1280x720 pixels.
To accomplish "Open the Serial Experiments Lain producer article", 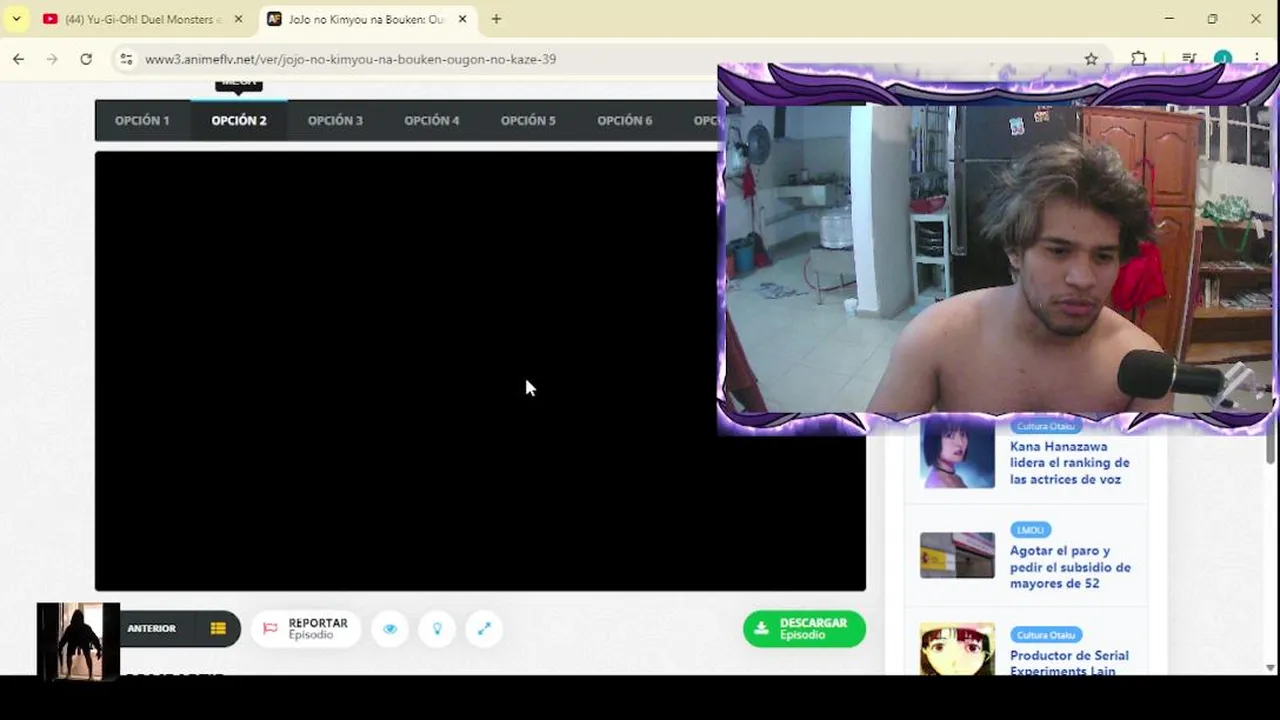I will [1069, 663].
